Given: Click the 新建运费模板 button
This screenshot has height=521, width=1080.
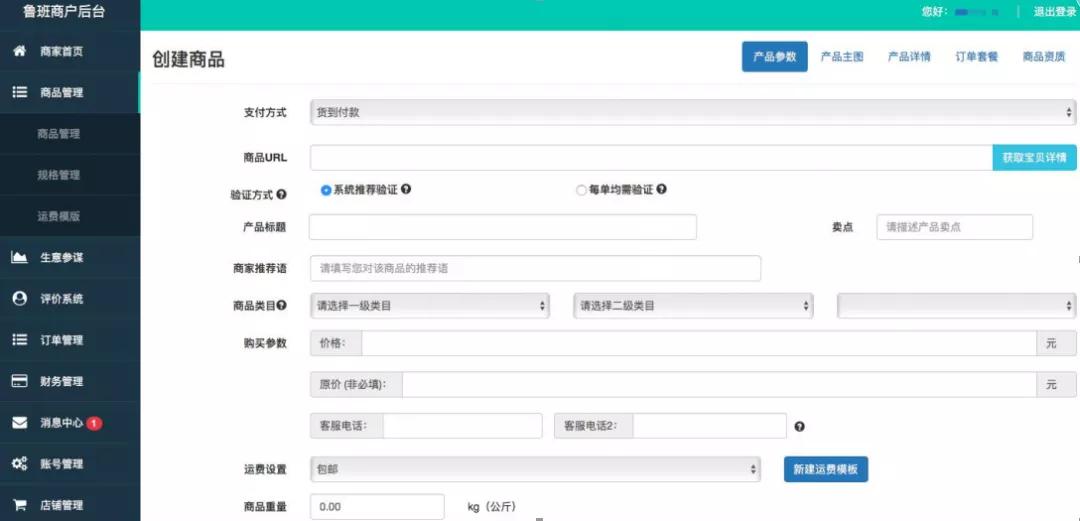Looking at the screenshot, I should pos(825,469).
